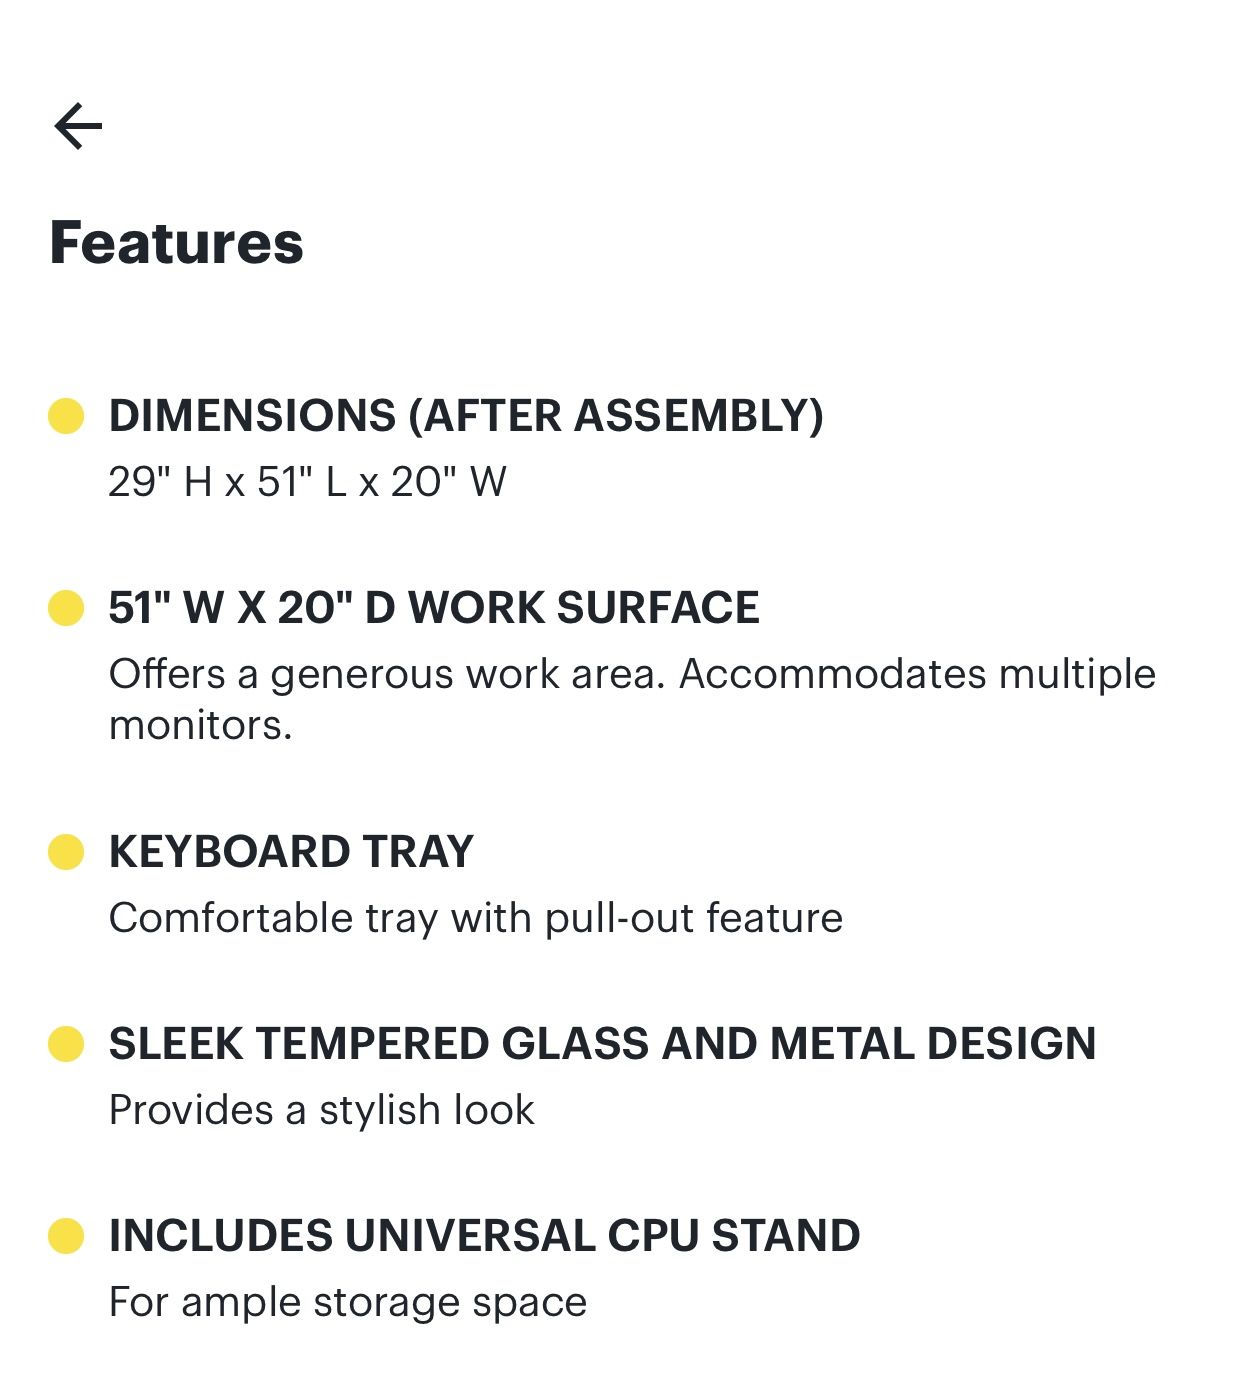Click the 51" W X 20" D WORK SURFACE heading

click(x=434, y=608)
